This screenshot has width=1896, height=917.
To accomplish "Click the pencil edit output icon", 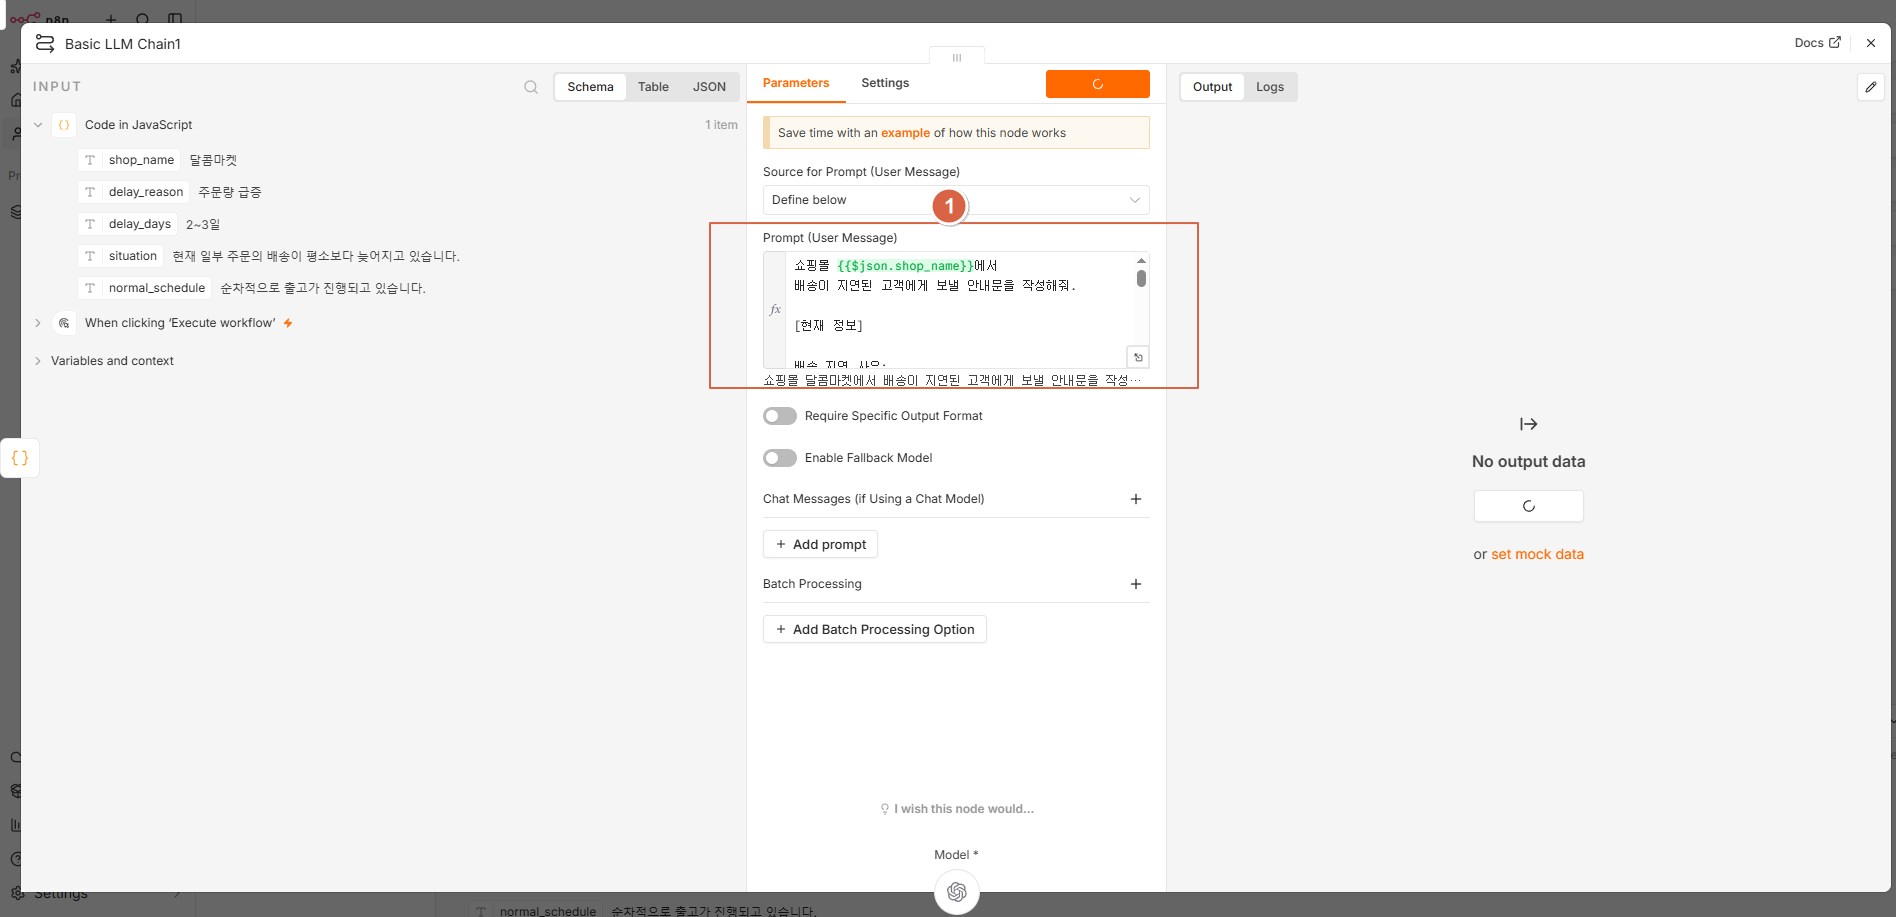I will point(1871,87).
